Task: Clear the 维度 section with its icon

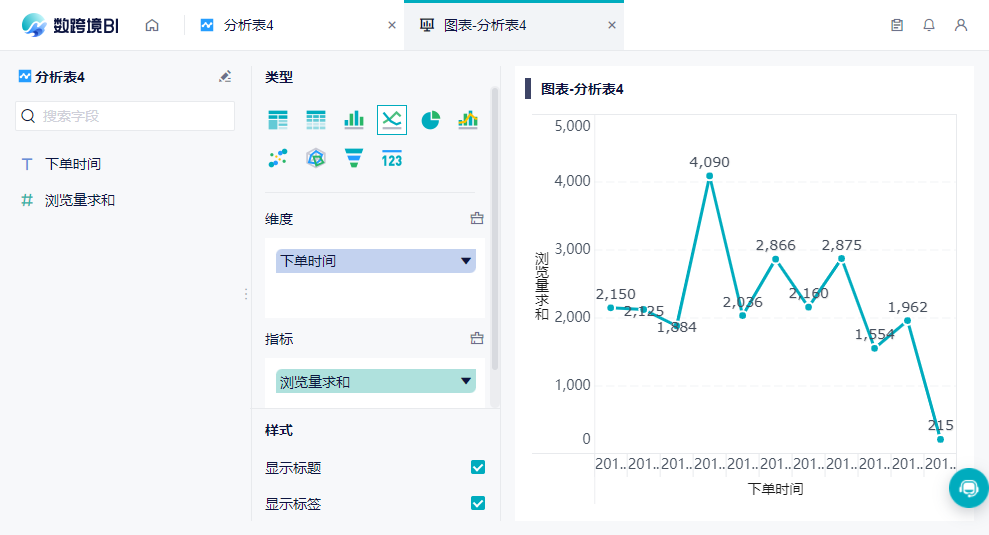Action: pyautogui.click(x=477, y=218)
